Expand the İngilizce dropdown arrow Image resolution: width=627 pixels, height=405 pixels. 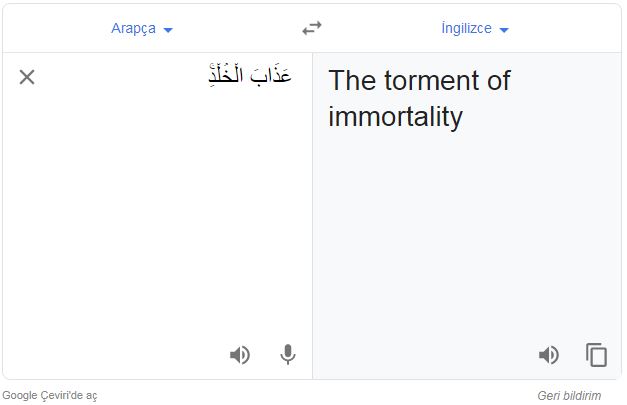[504, 30]
